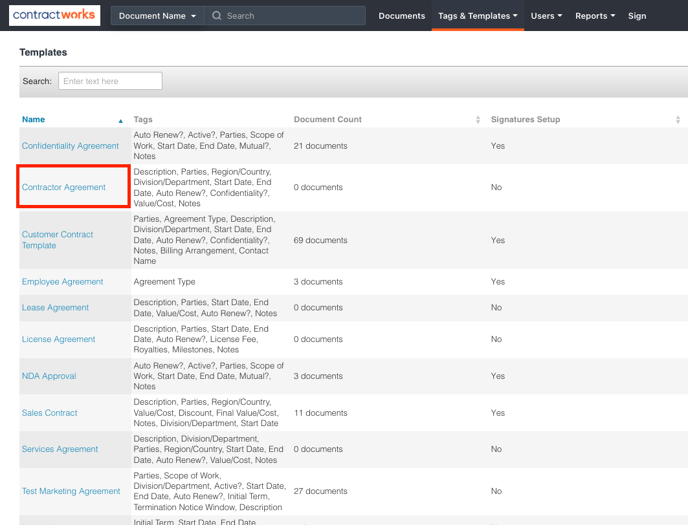Click the Signatures Setup column header
Image resolution: width=688 pixels, height=525 pixels.
[525, 119]
